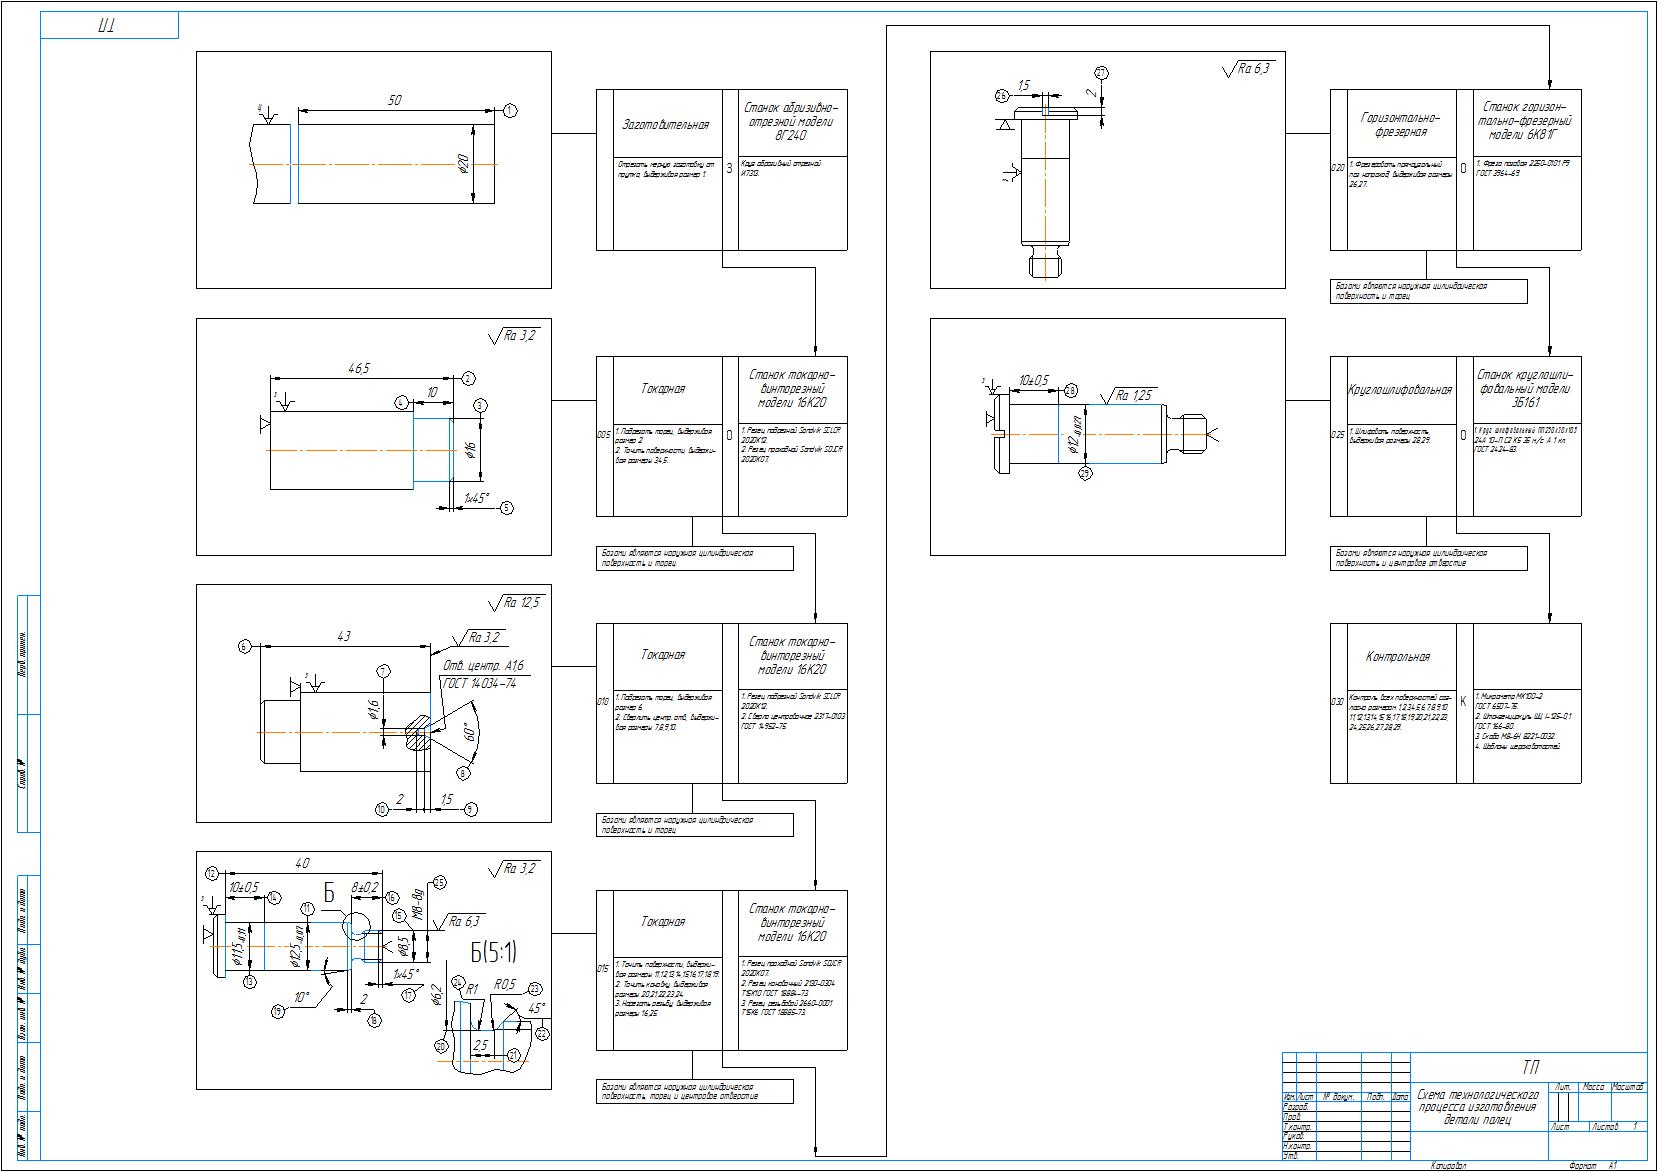
Task: Select the circled position number 1 balloon
Action: pos(510,111)
